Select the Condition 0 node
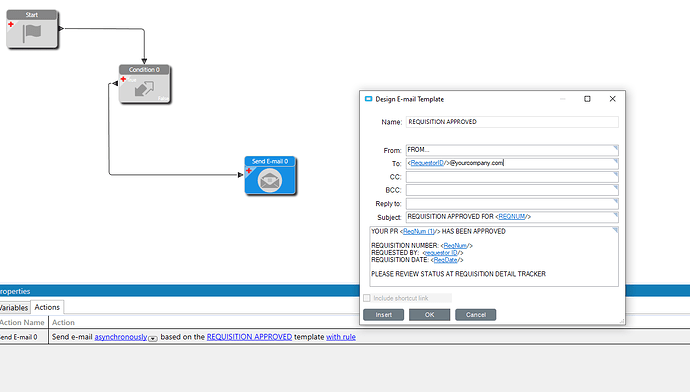The image size is (690, 392). point(145,84)
